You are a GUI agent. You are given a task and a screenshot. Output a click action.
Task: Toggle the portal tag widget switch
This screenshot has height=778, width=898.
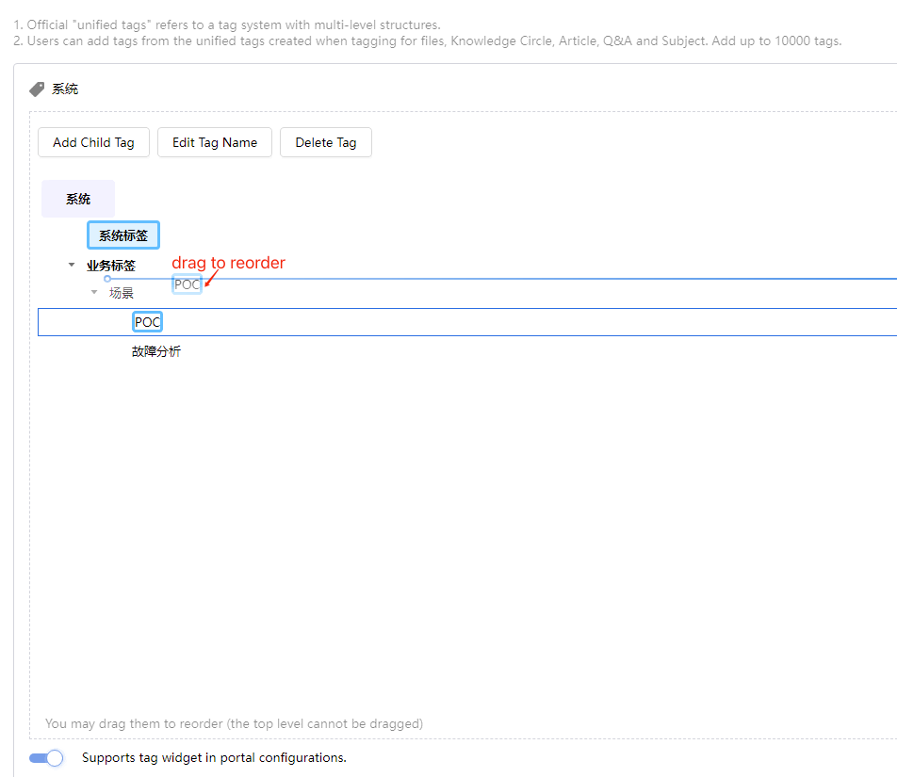pos(46,758)
